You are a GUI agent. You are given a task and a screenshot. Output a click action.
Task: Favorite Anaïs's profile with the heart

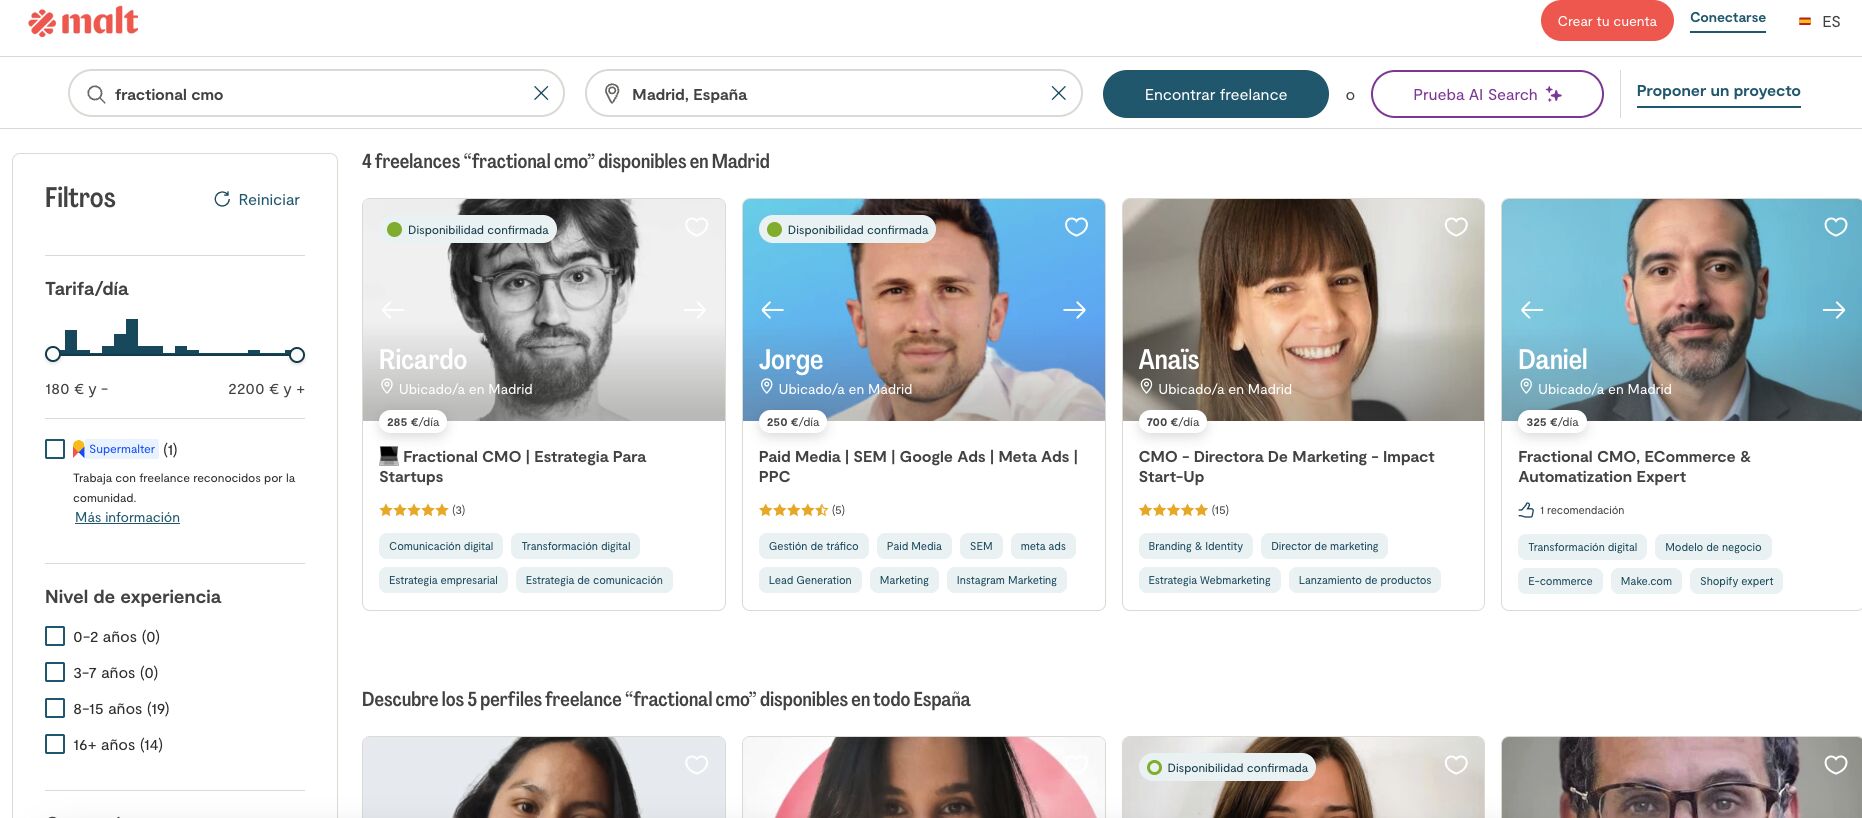pyautogui.click(x=1456, y=227)
